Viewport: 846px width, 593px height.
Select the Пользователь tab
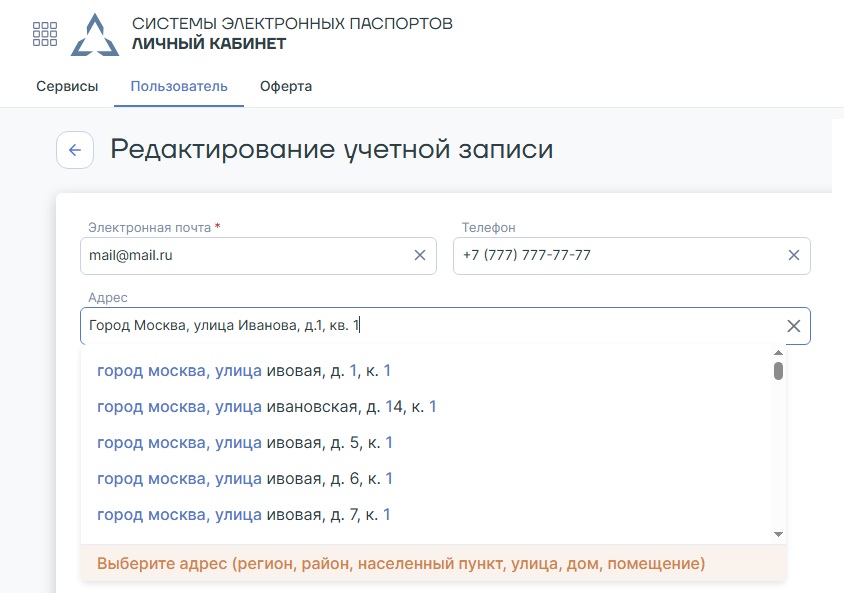click(179, 86)
